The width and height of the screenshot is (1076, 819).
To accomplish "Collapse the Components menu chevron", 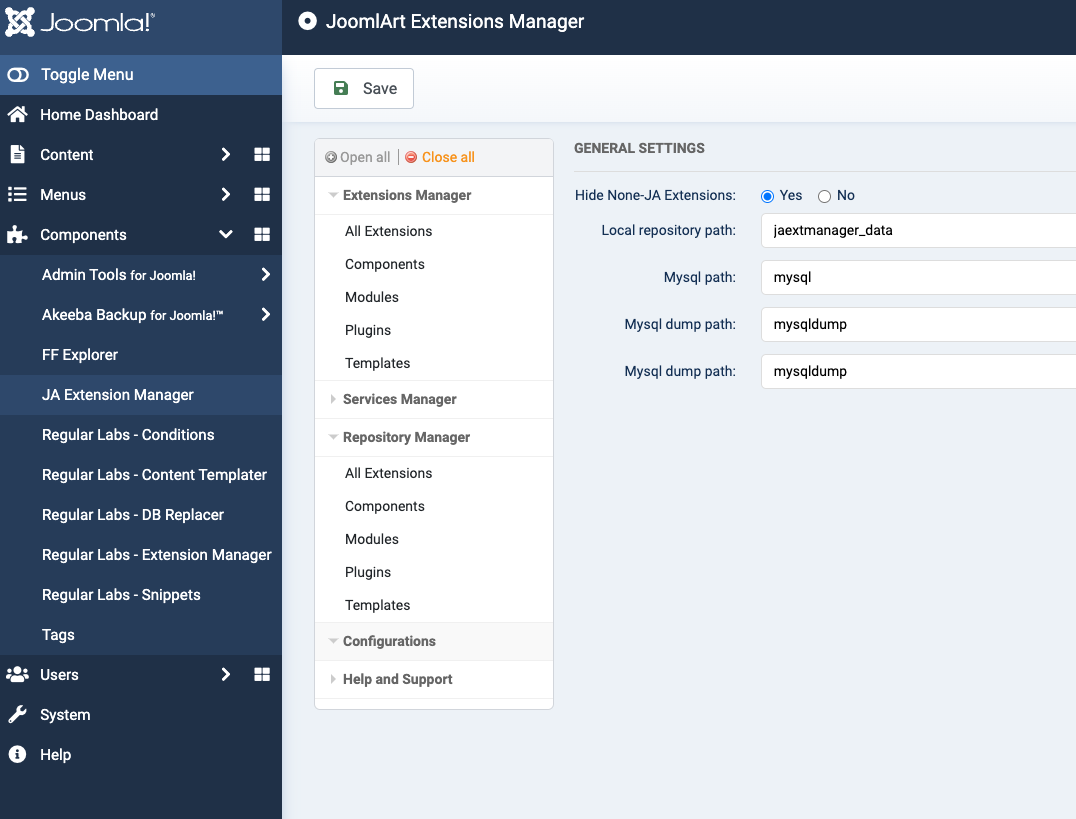I will pyautogui.click(x=226, y=234).
